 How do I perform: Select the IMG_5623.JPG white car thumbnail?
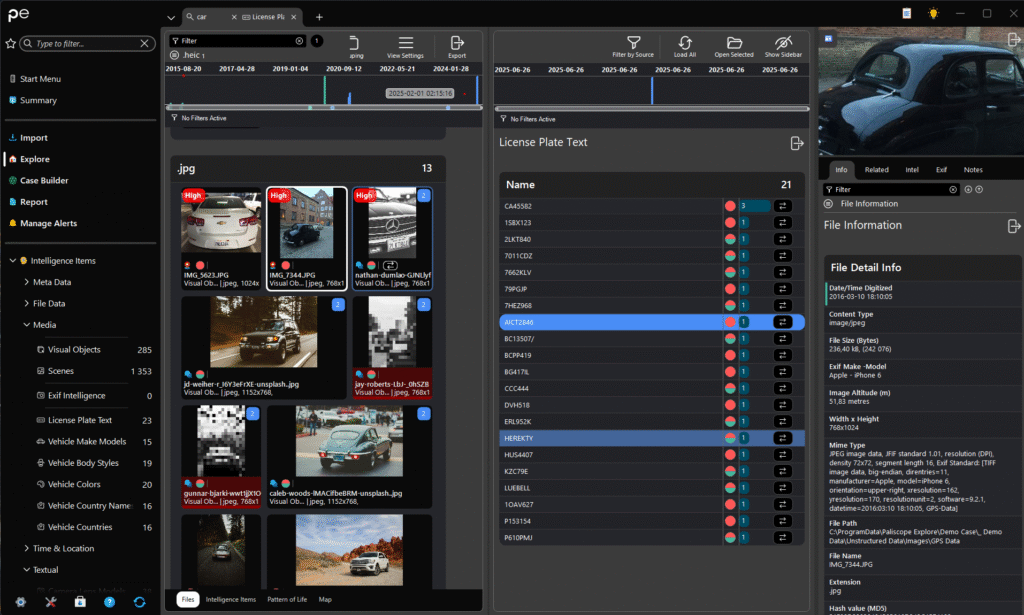[221, 225]
